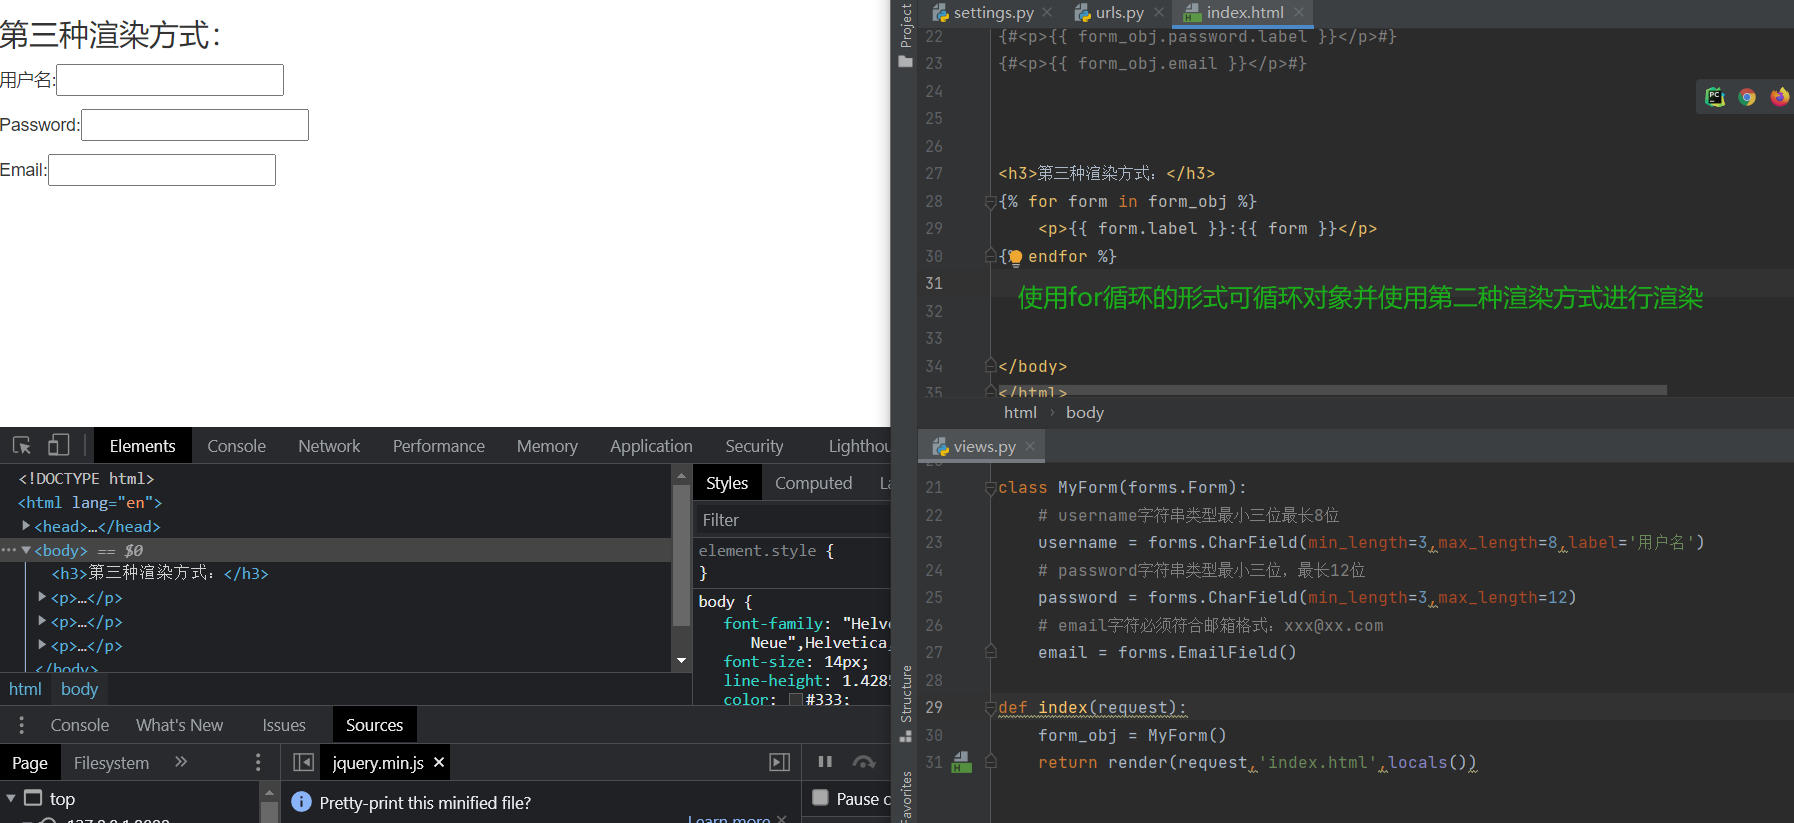Click the body breadcrumb in DevTools Elements
The height and width of the screenshot is (823, 1794).
click(79, 689)
